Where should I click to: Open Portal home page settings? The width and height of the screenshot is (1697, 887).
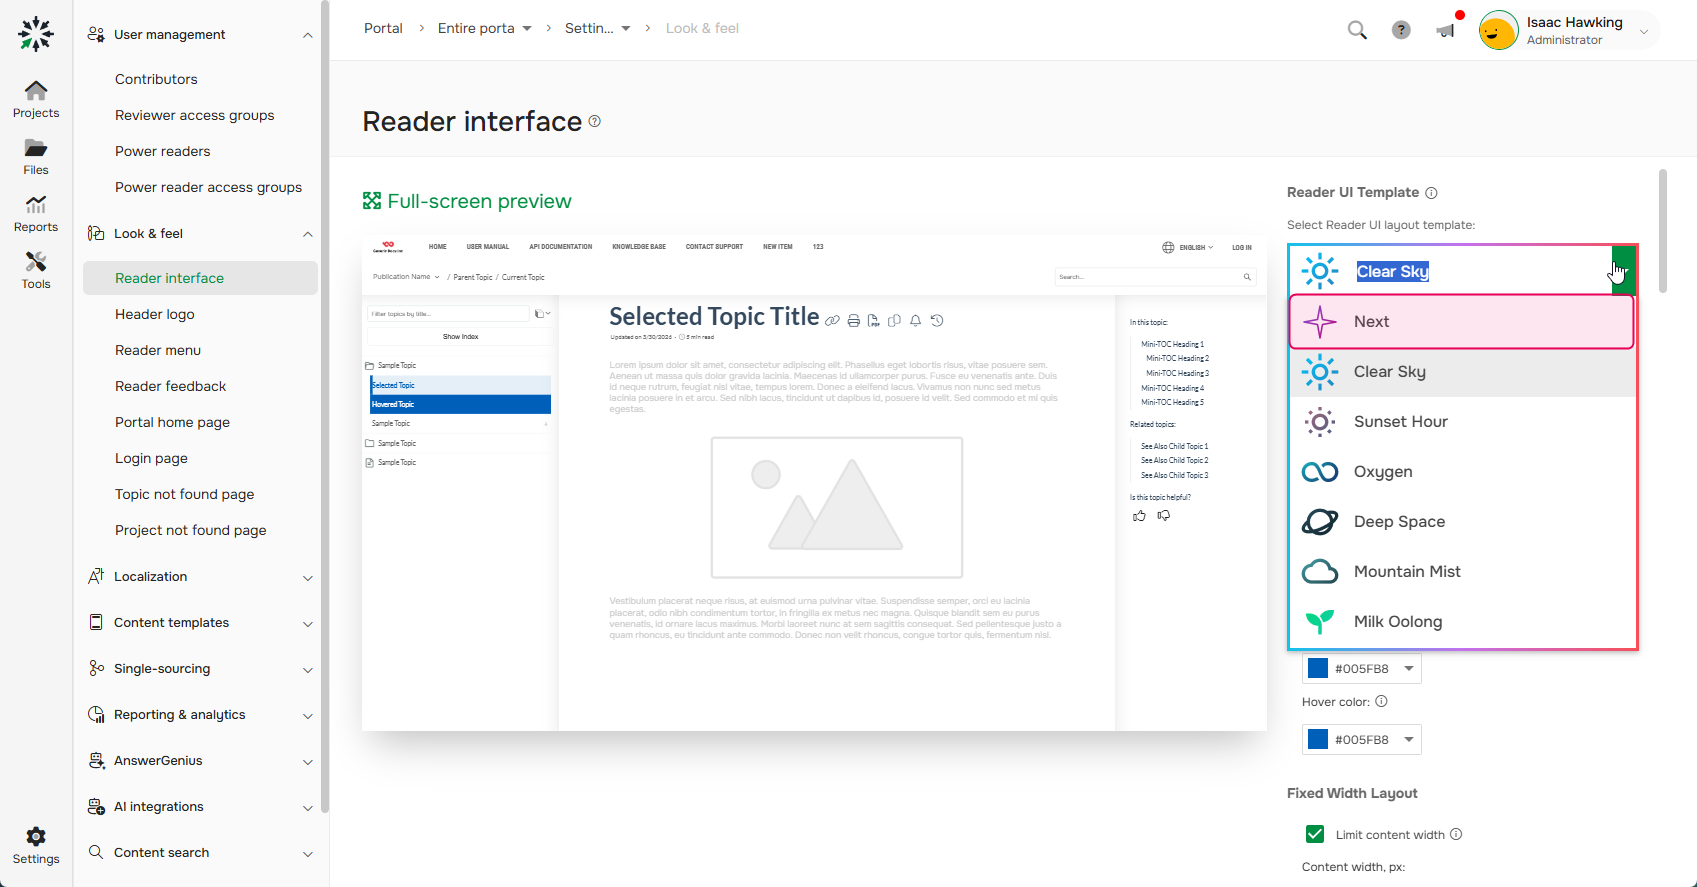click(173, 422)
